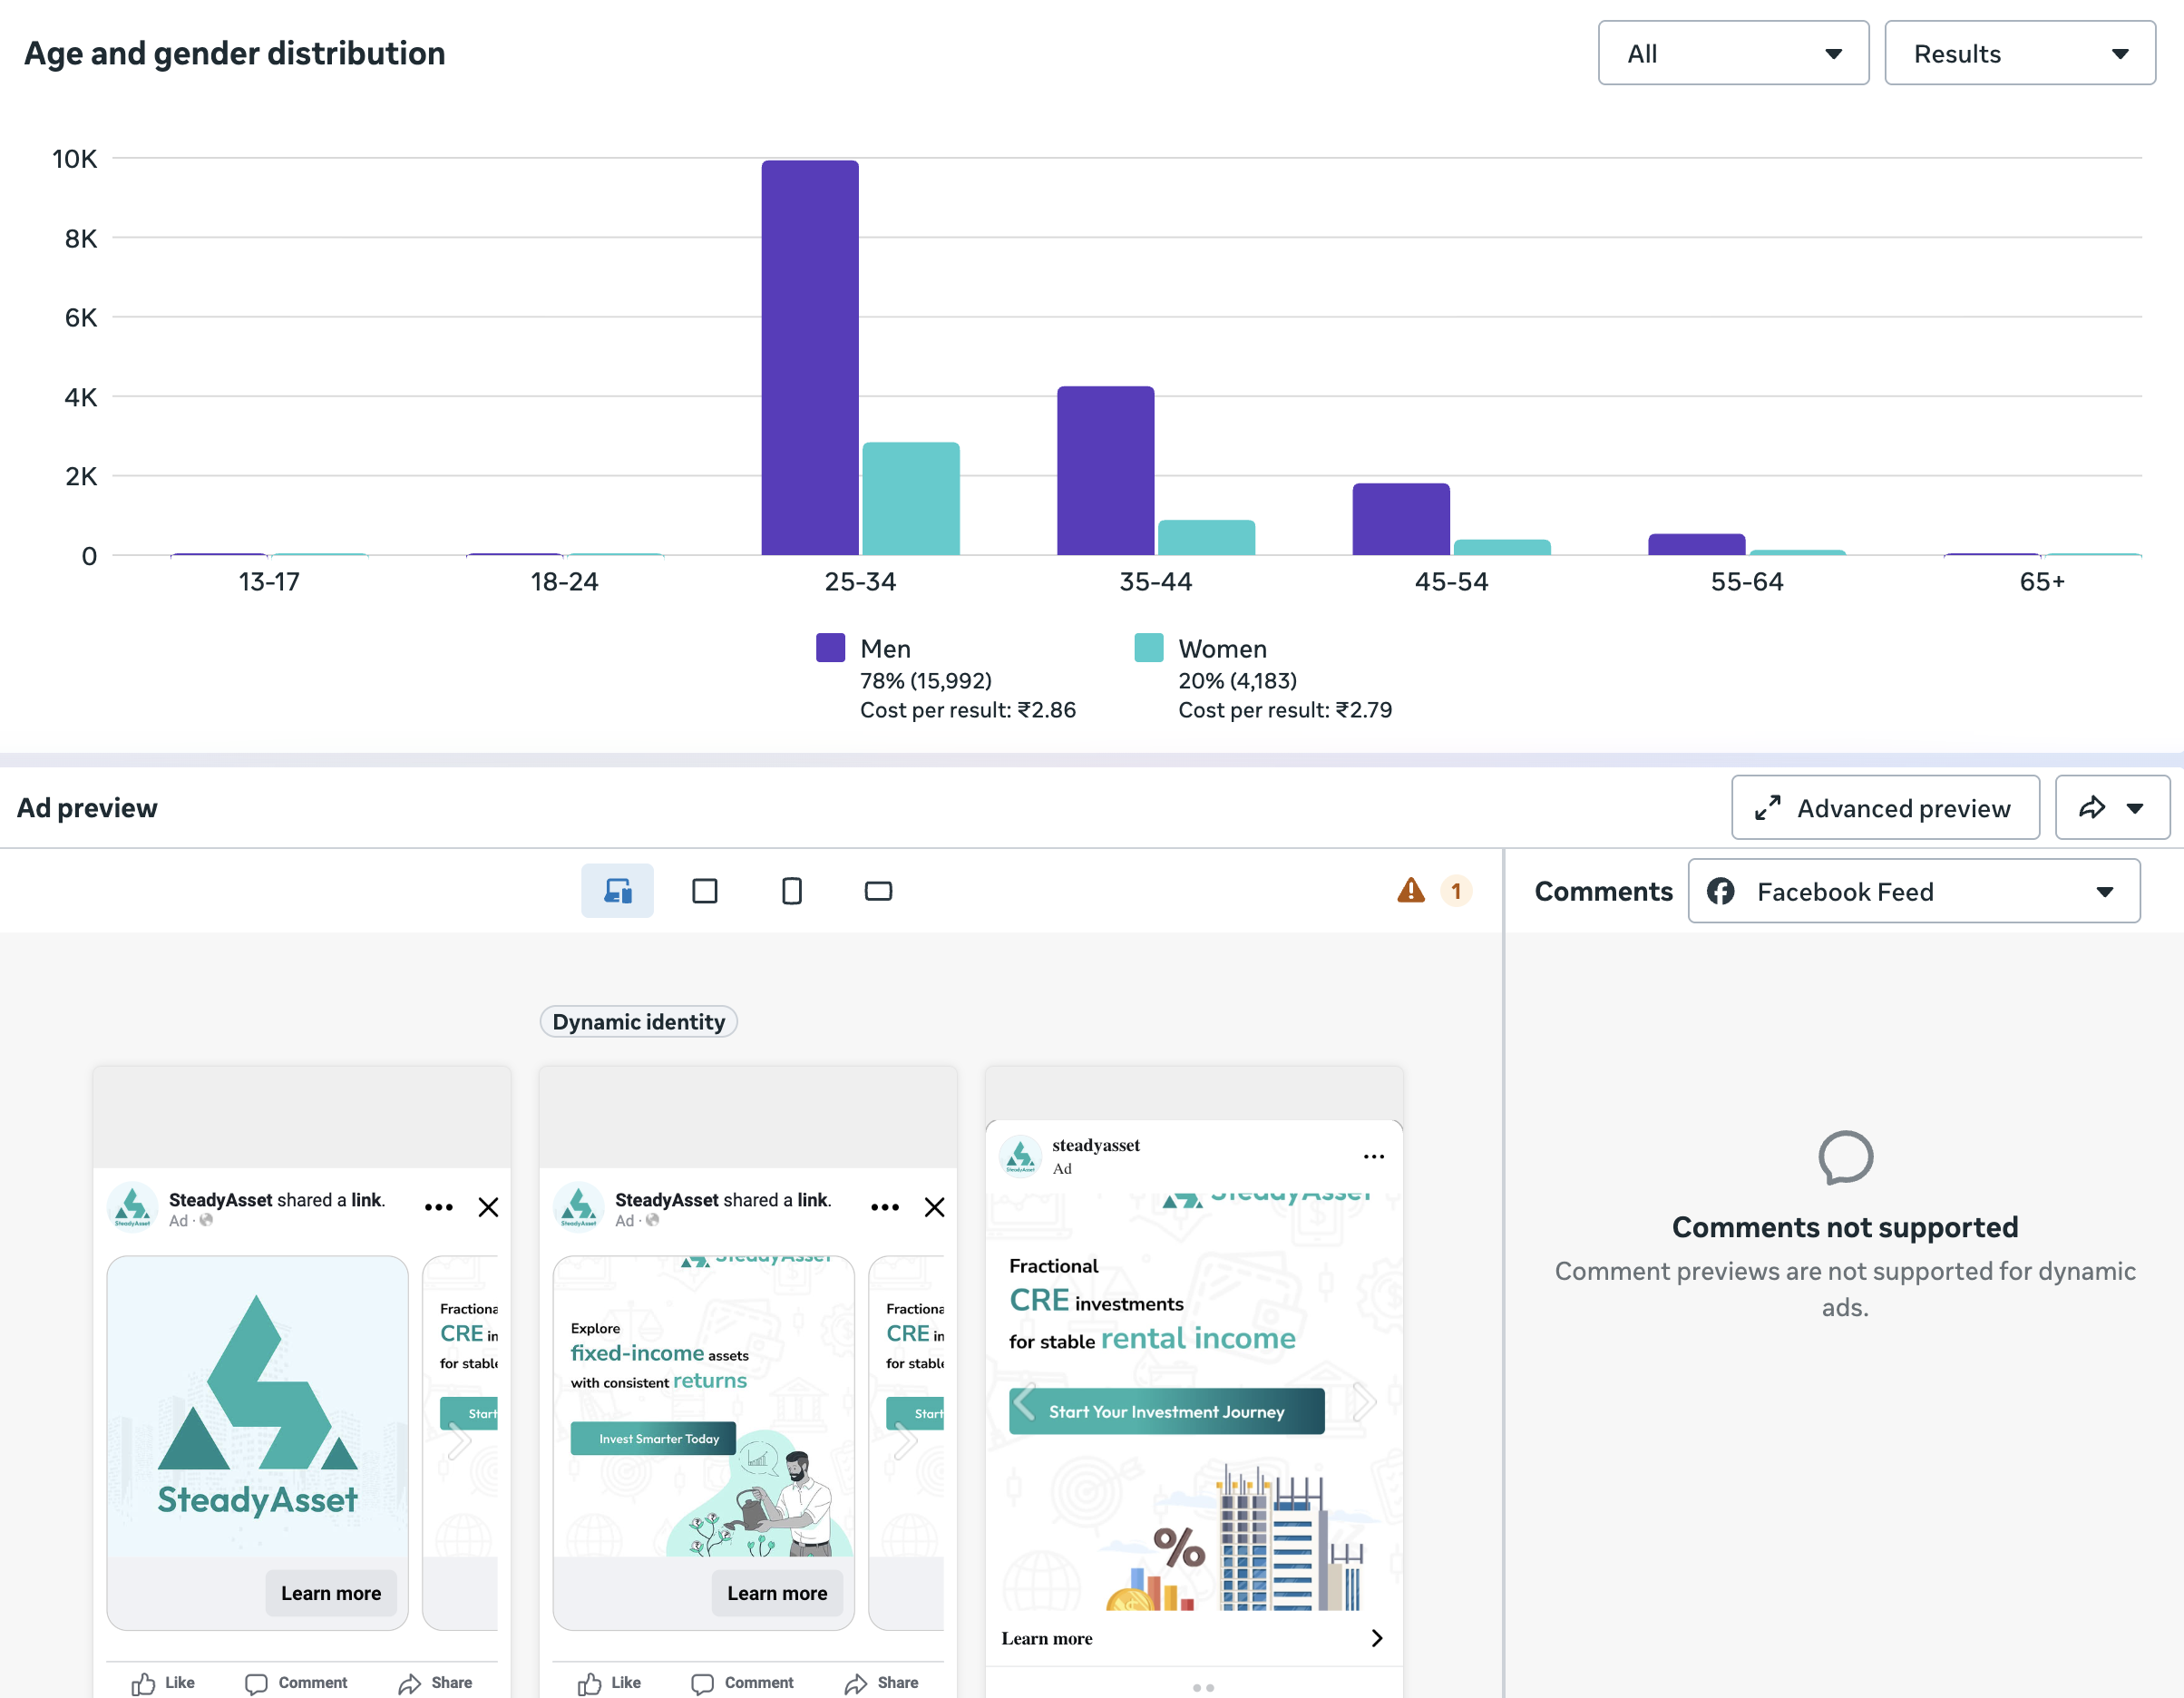Click the ellipsis menu on the steadyasset ad
This screenshot has height=1698, width=2184.
tap(1373, 1156)
